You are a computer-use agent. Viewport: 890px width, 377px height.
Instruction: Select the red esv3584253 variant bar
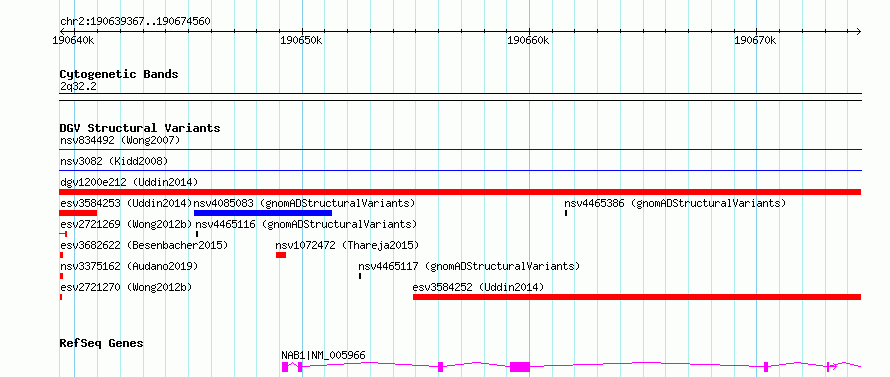coord(78,213)
